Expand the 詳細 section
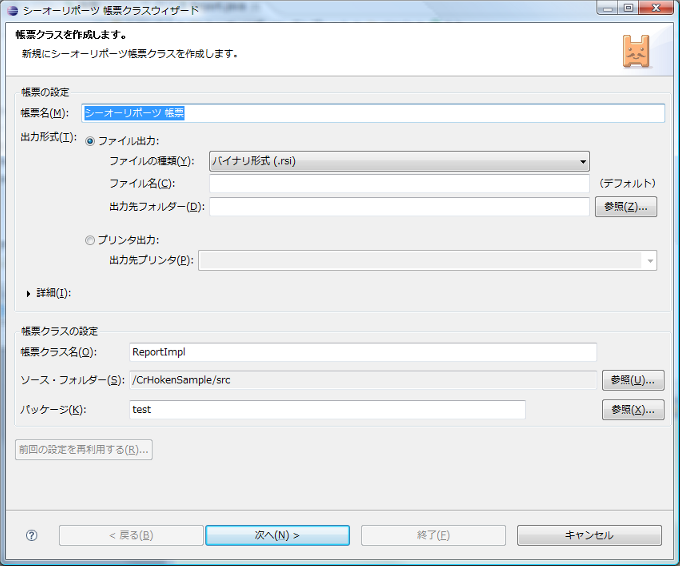This screenshot has width=680, height=566. coord(29,294)
